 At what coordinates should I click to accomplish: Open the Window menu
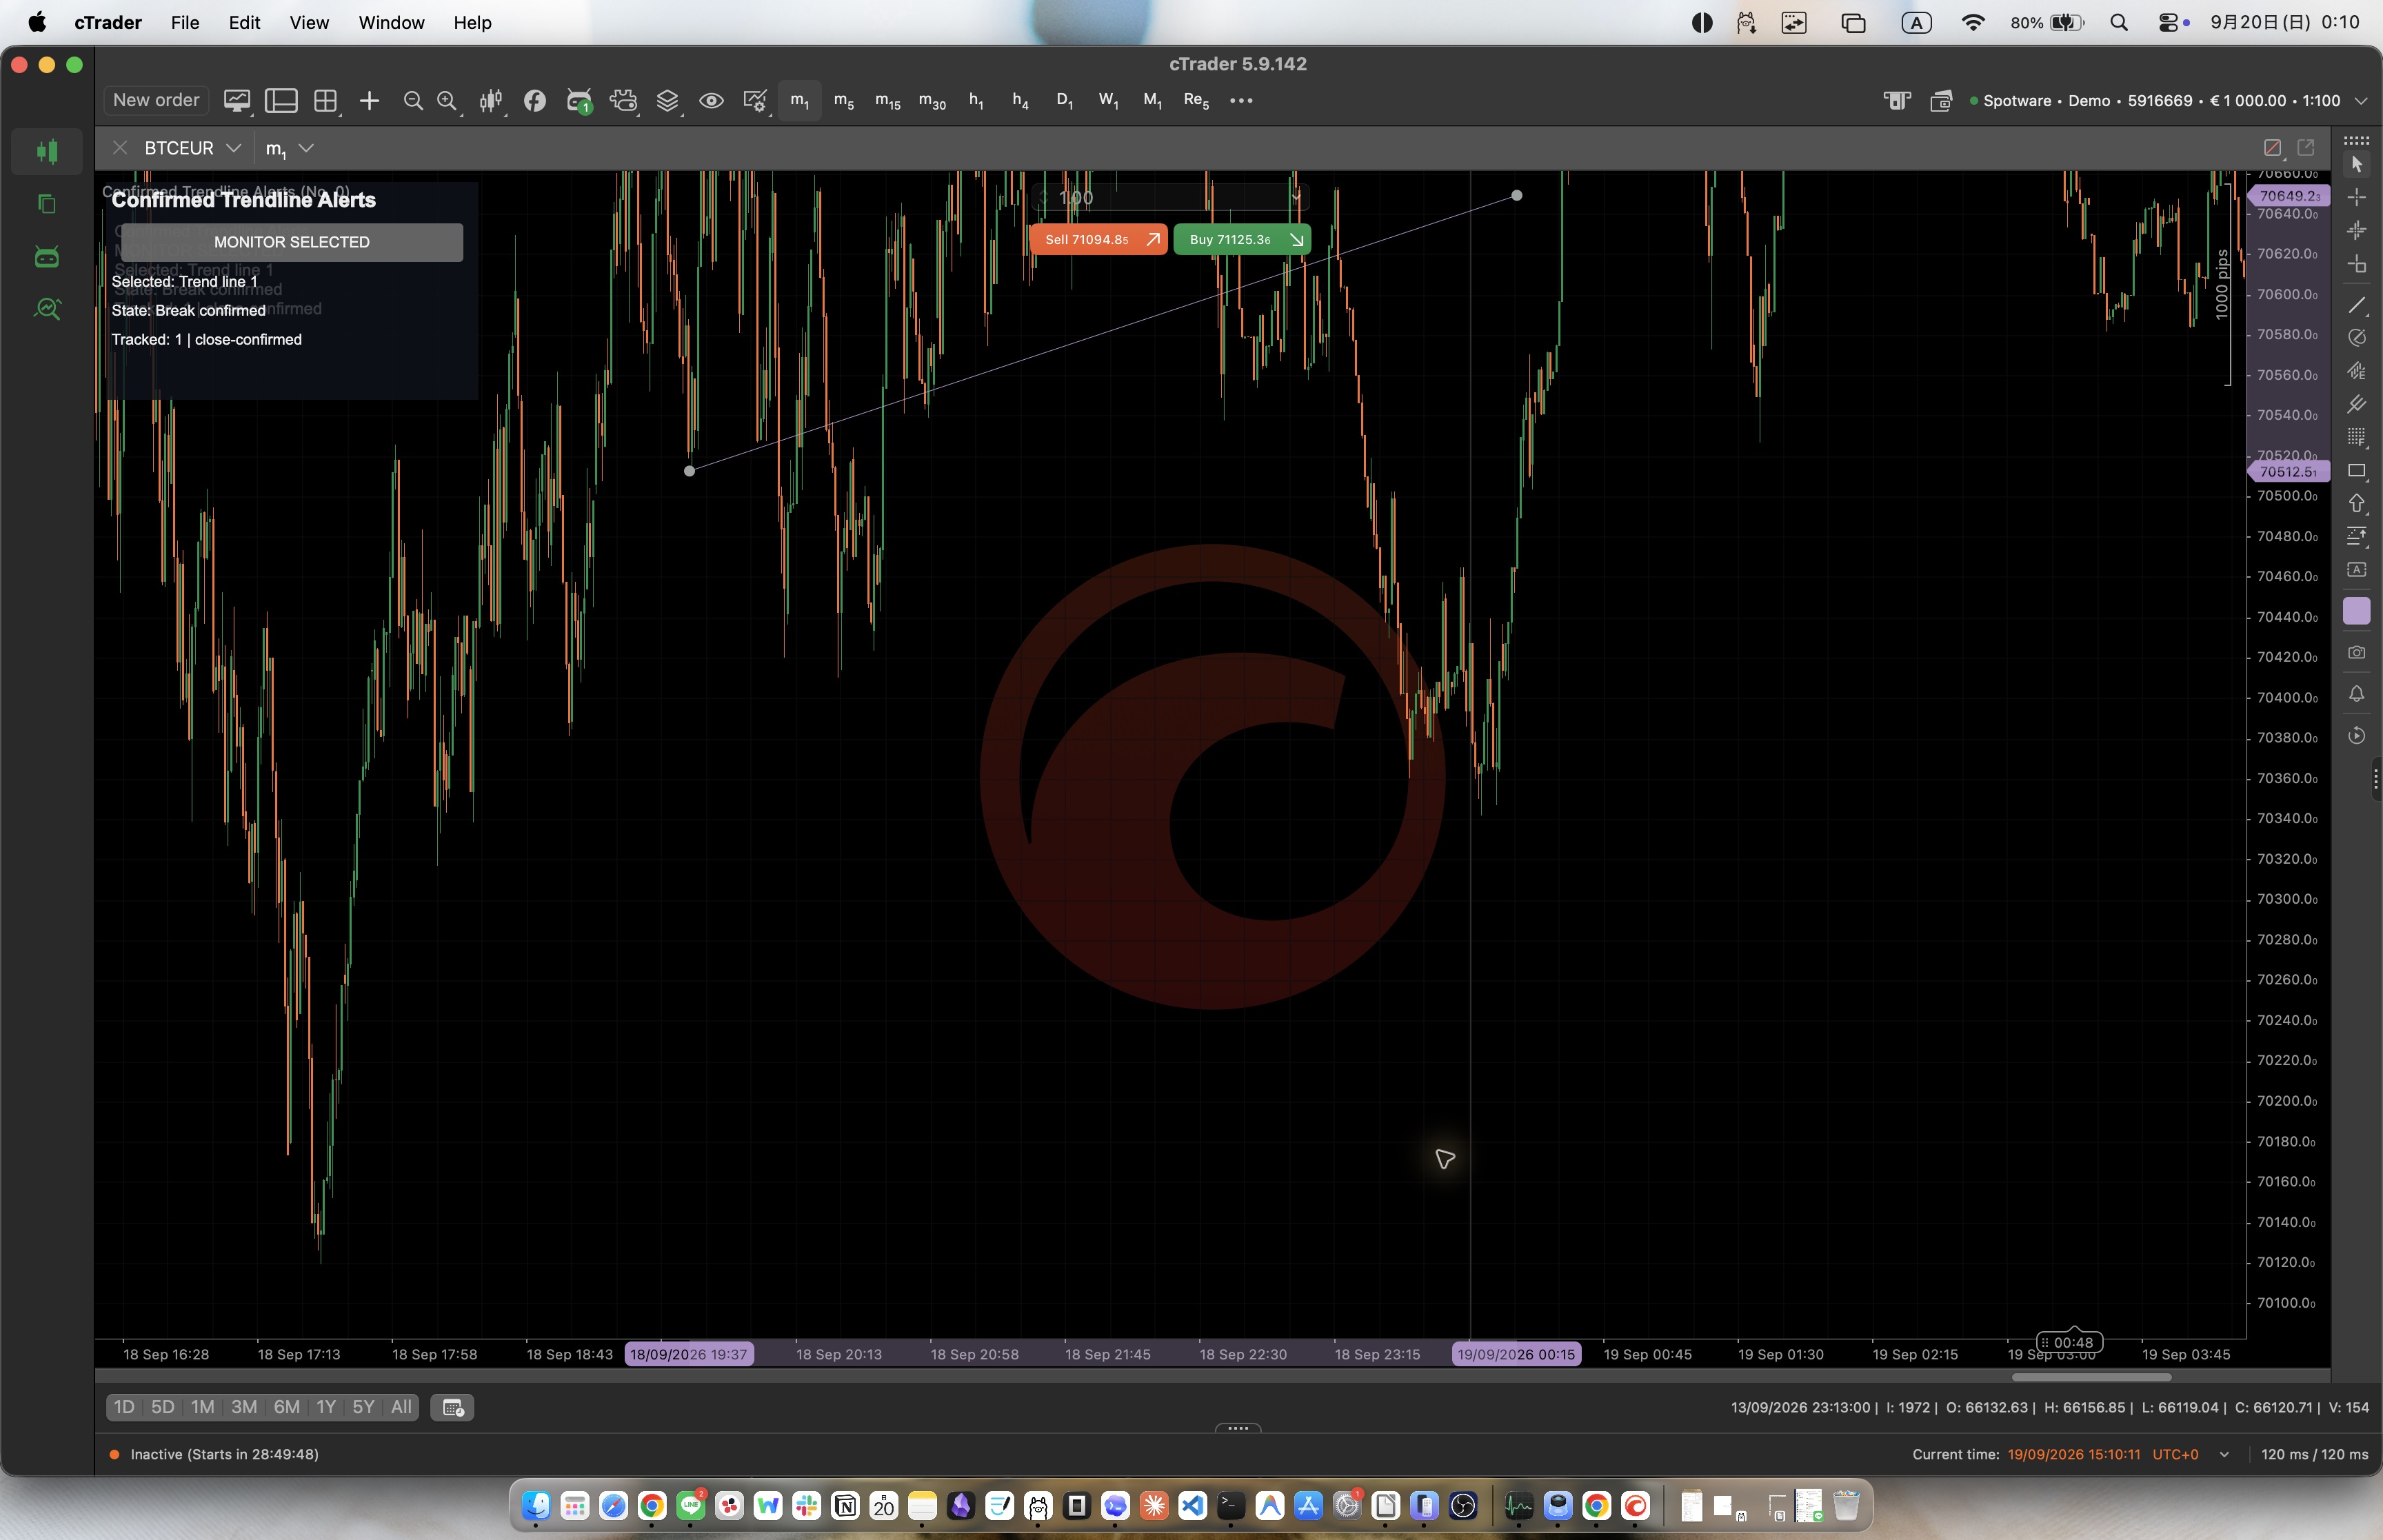tap(391, 22)
